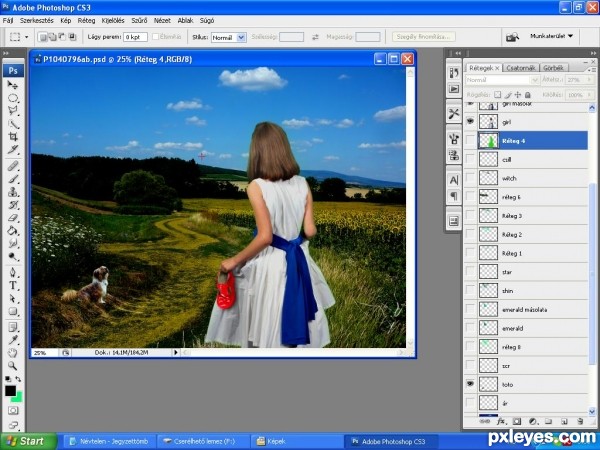Screen dimensions: 600x450
Task: Switch to the Csatornák tab
Action: pos(520,68)
